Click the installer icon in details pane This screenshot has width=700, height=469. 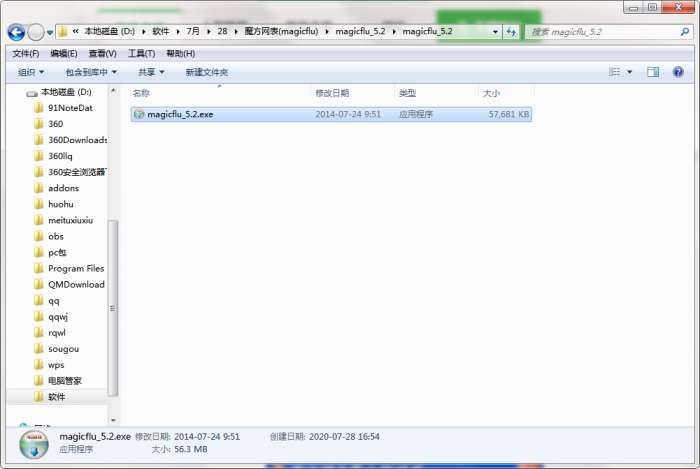point(33,444)
